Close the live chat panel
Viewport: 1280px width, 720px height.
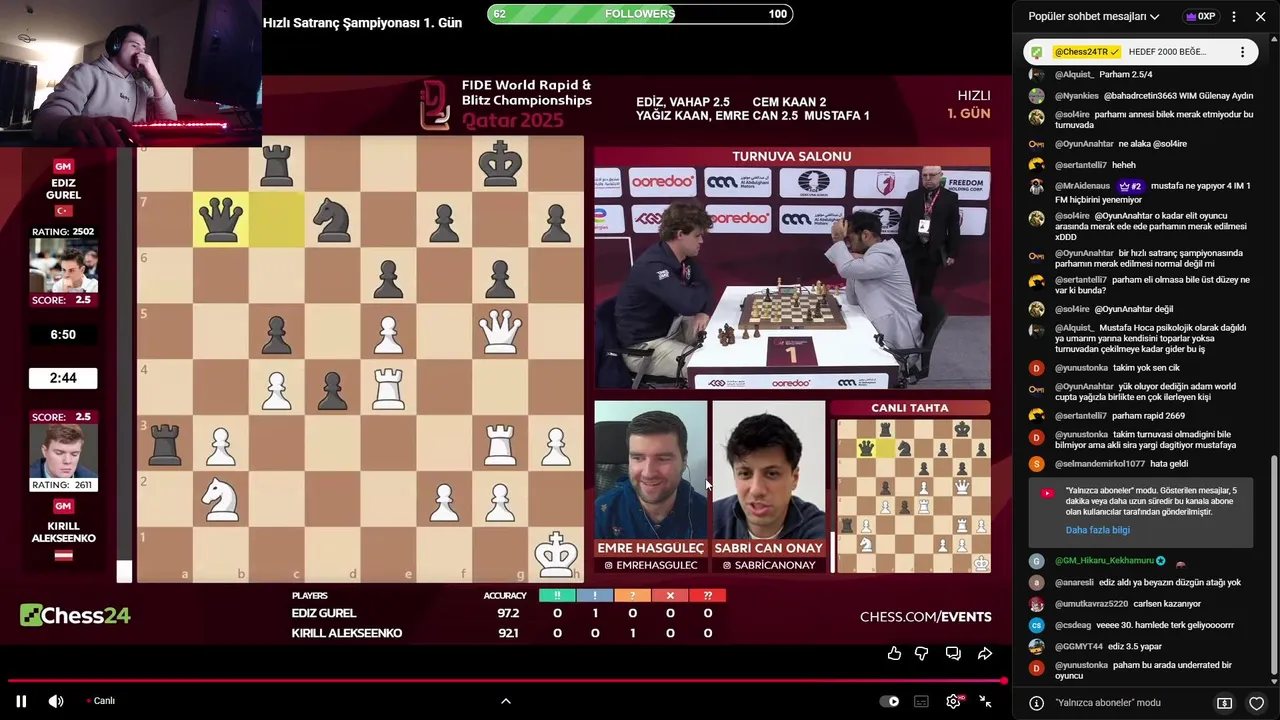[1260, 17]
